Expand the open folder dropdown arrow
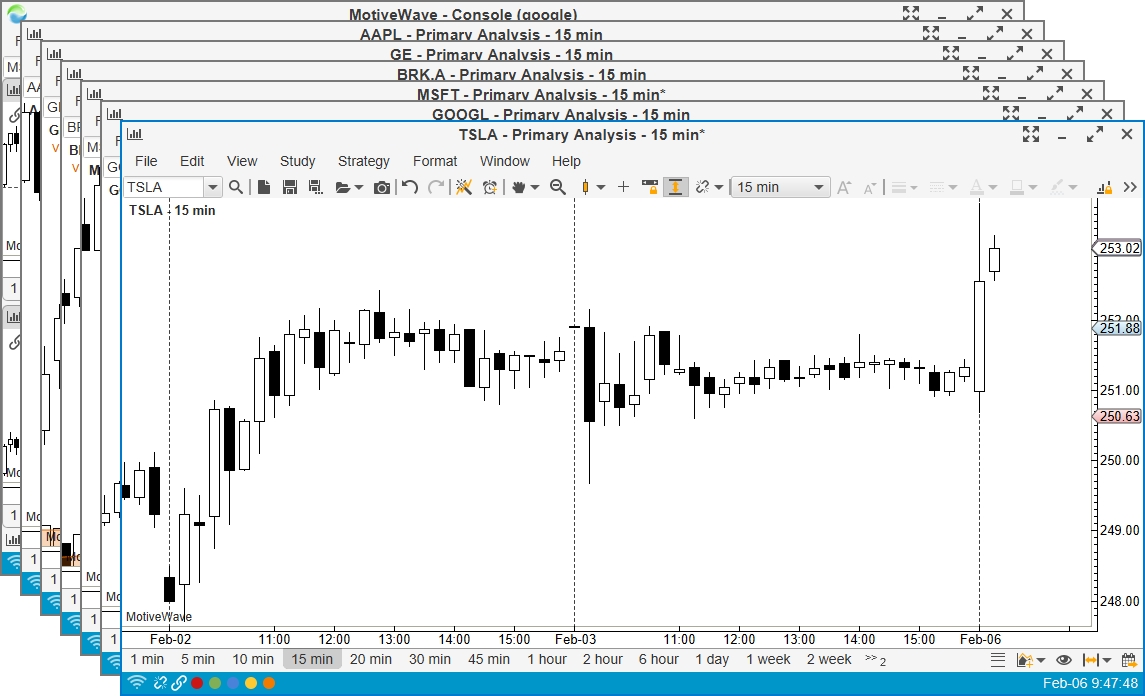The width and height of the screenshot is (1145, 696). pyautogui.click(x=359, y=188)
